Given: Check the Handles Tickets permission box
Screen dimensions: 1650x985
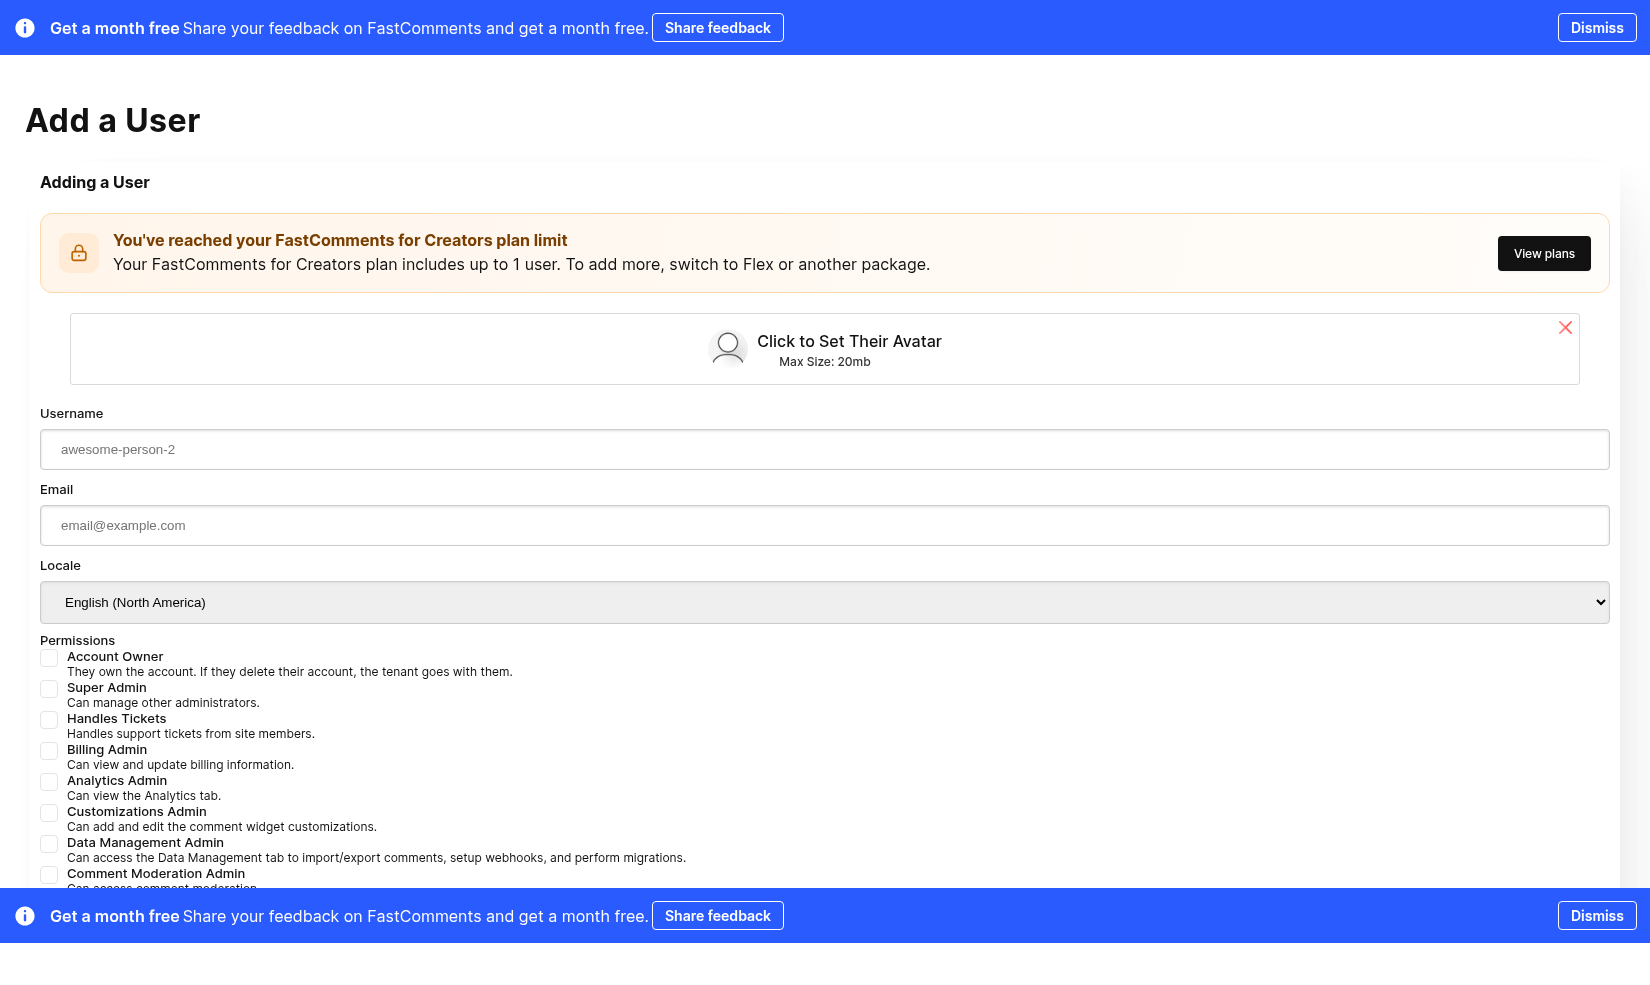Looking at the screenshot, I should [x=49, y=720].
